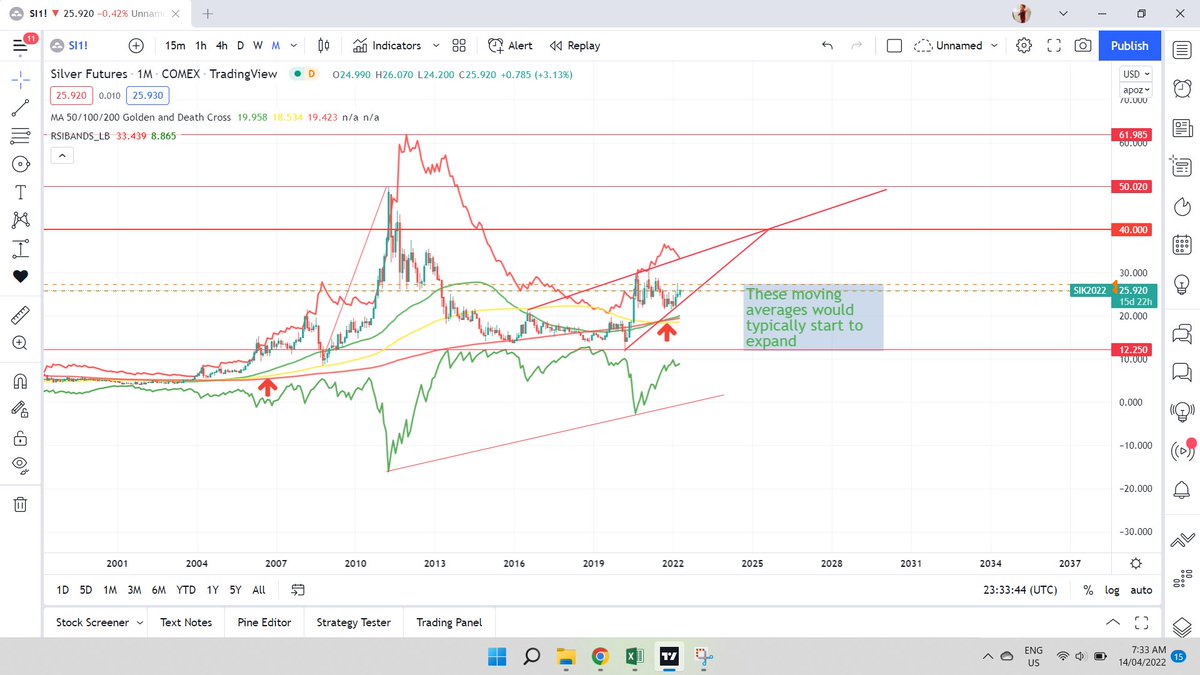Open the News panel icon
This screenshot has height=675, width=1200.
coord(1181,127)
